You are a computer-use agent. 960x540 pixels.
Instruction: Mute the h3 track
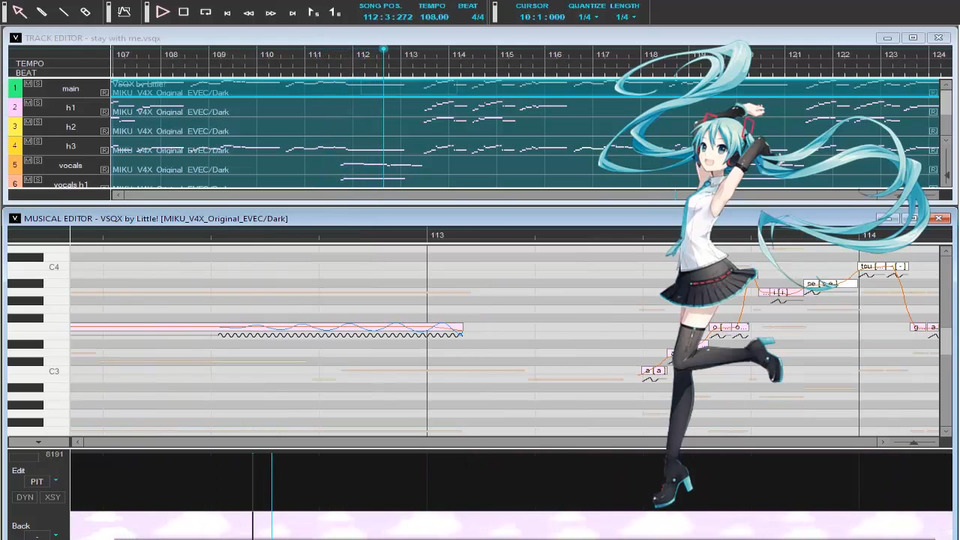[x=28, y=141]
